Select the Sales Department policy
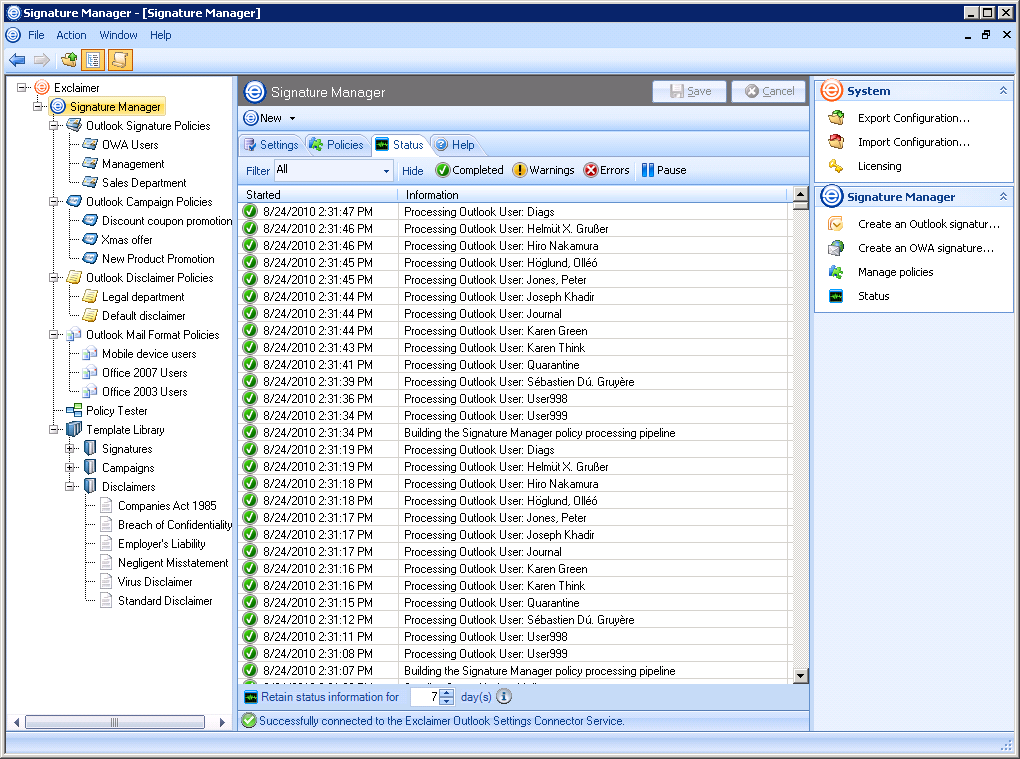The image size is (1020, 759). pyautogui.click(x=144, y=183)
